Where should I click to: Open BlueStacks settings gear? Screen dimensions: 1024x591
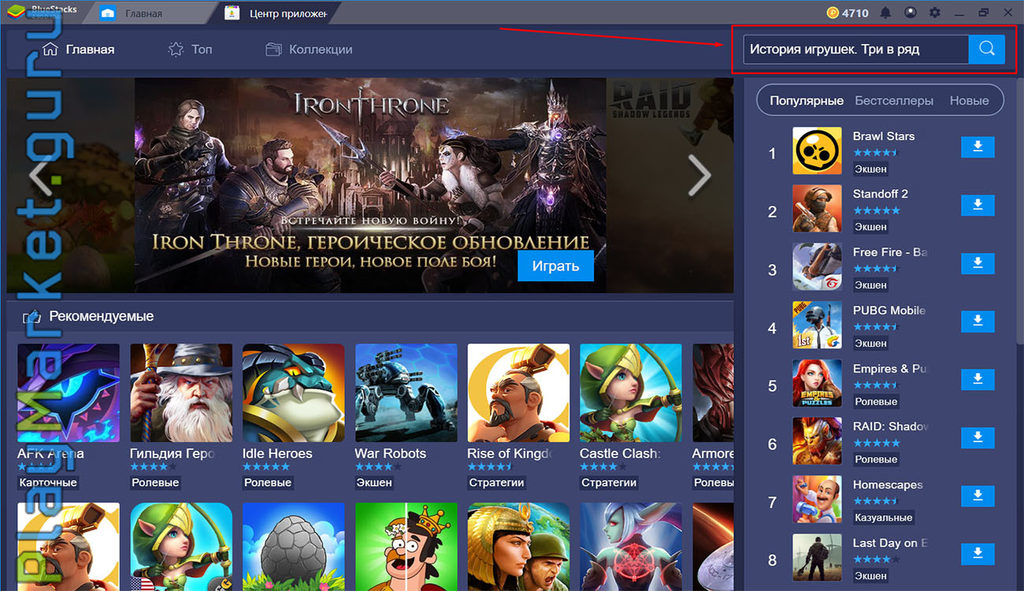935,13
